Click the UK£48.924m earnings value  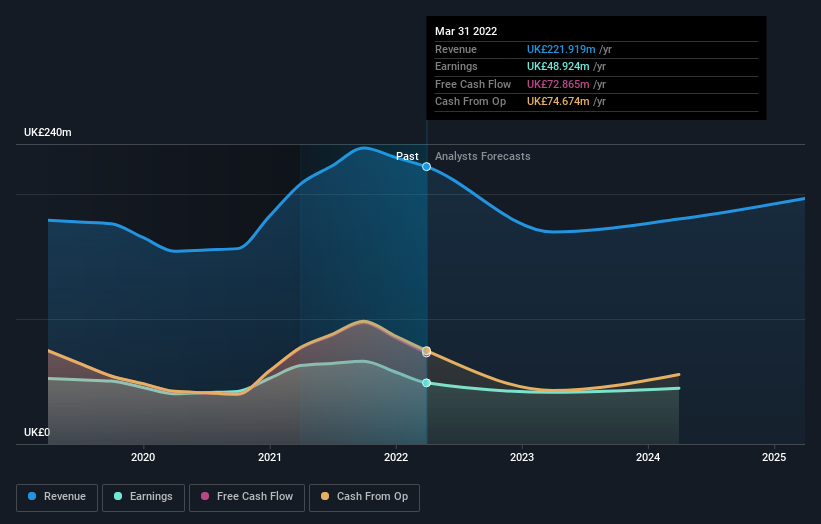(558, 66)
